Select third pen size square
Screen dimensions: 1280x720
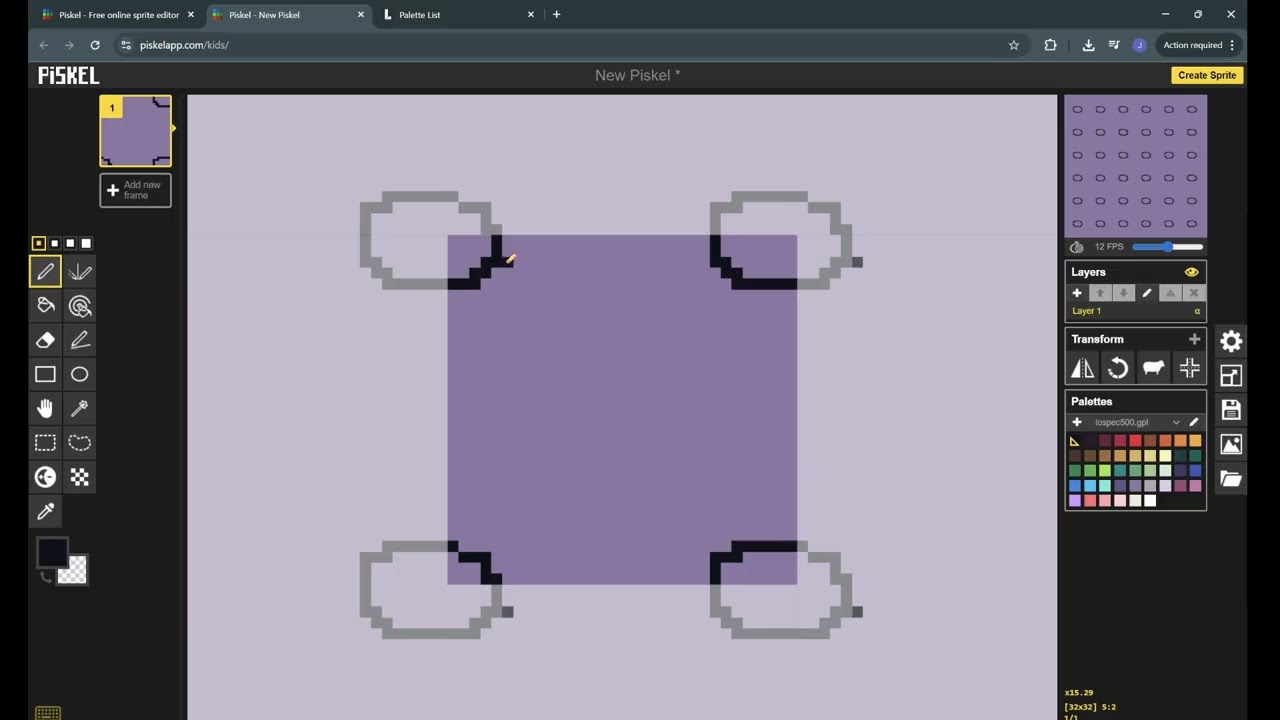click(70, 243)
